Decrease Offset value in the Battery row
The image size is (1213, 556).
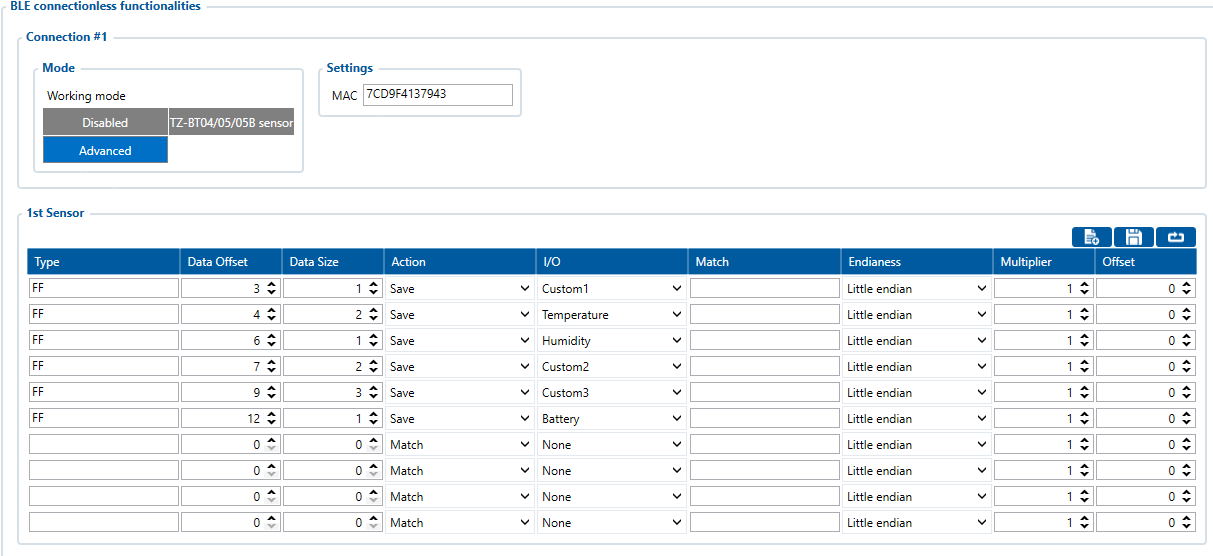[x=1186, y=423]
